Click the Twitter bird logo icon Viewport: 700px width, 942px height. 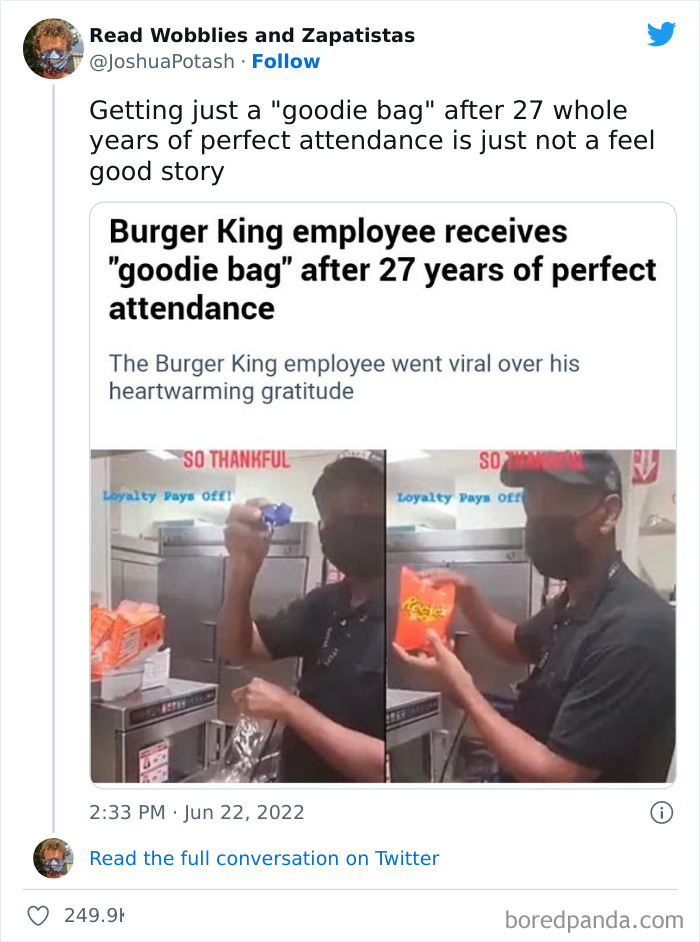point(662,34)
